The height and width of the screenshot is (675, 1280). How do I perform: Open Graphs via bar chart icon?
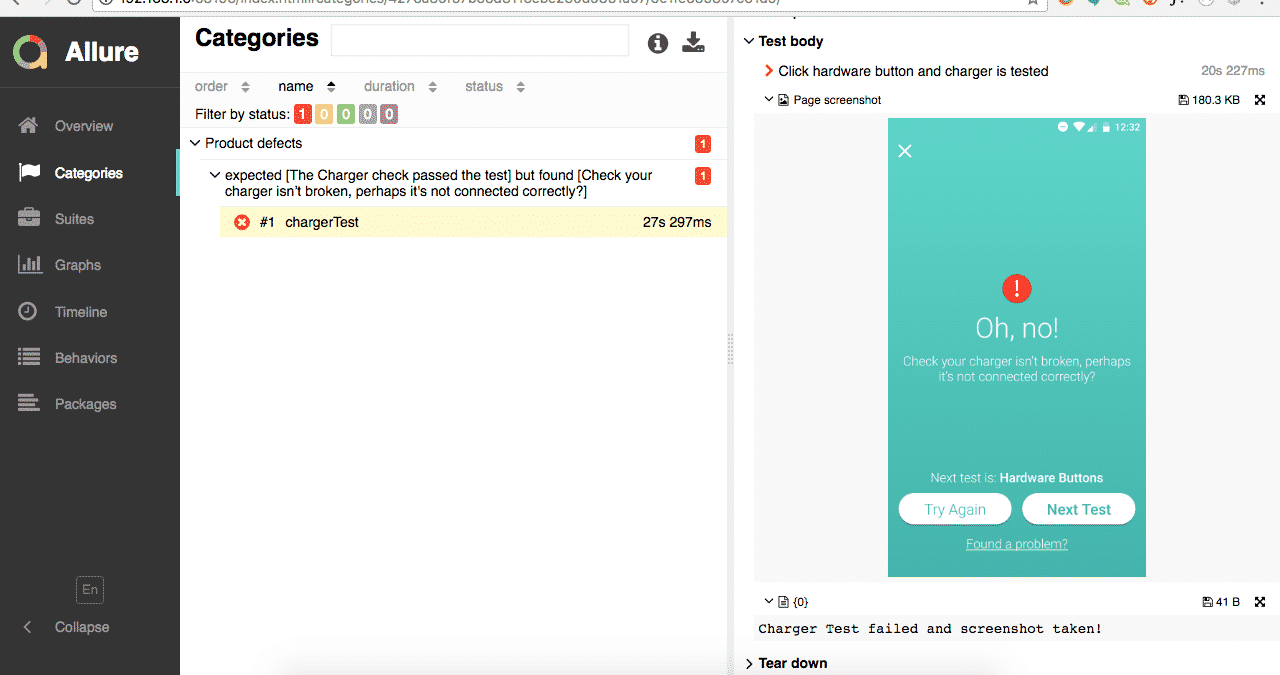click(29, 265)
